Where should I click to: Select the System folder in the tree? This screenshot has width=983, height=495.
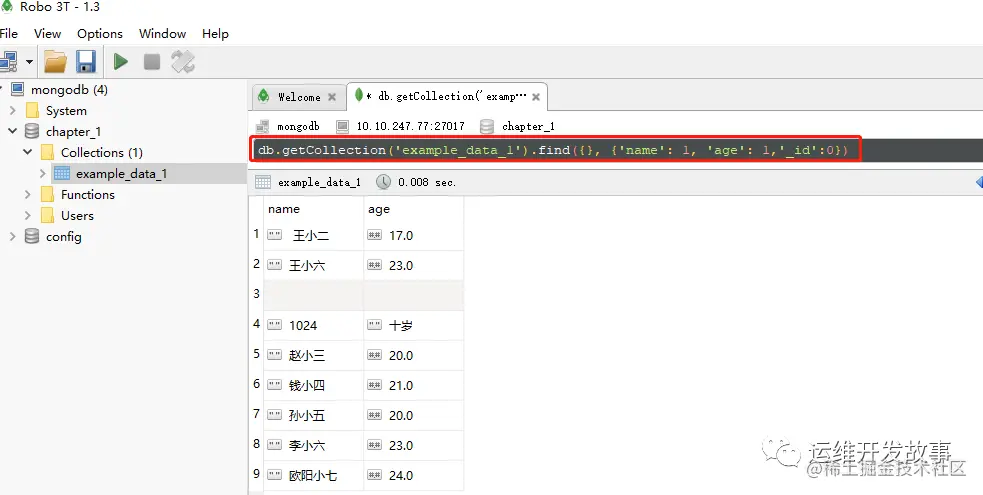tap(66, 111)
